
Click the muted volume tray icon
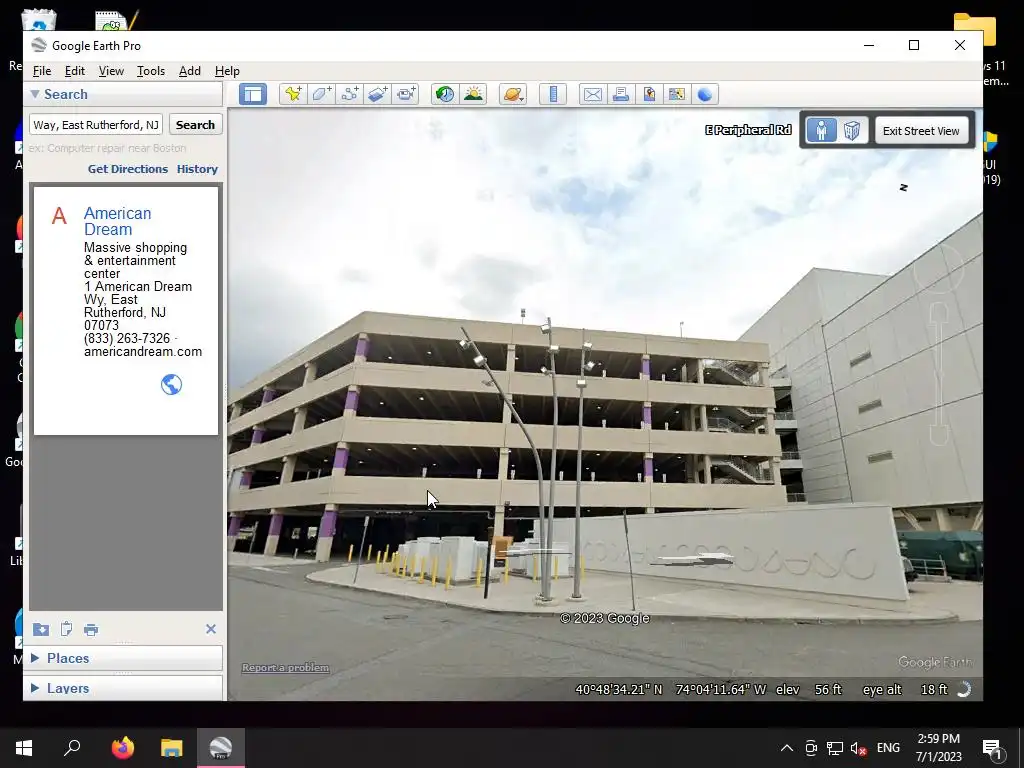[858, 748]
